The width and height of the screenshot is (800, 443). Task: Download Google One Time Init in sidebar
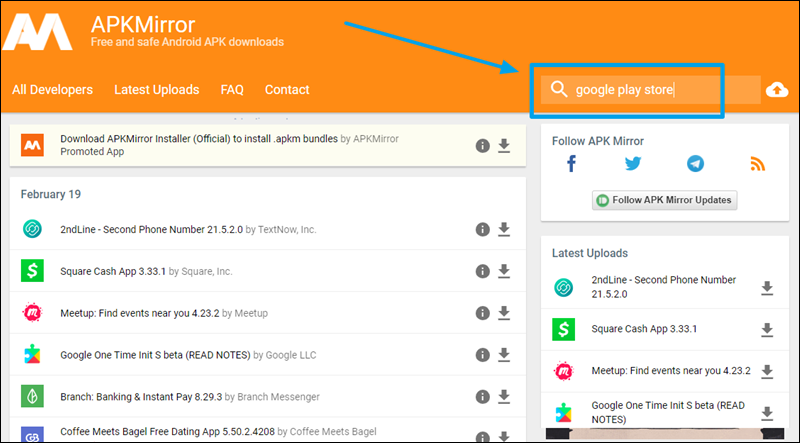click(x=767, y=413)
